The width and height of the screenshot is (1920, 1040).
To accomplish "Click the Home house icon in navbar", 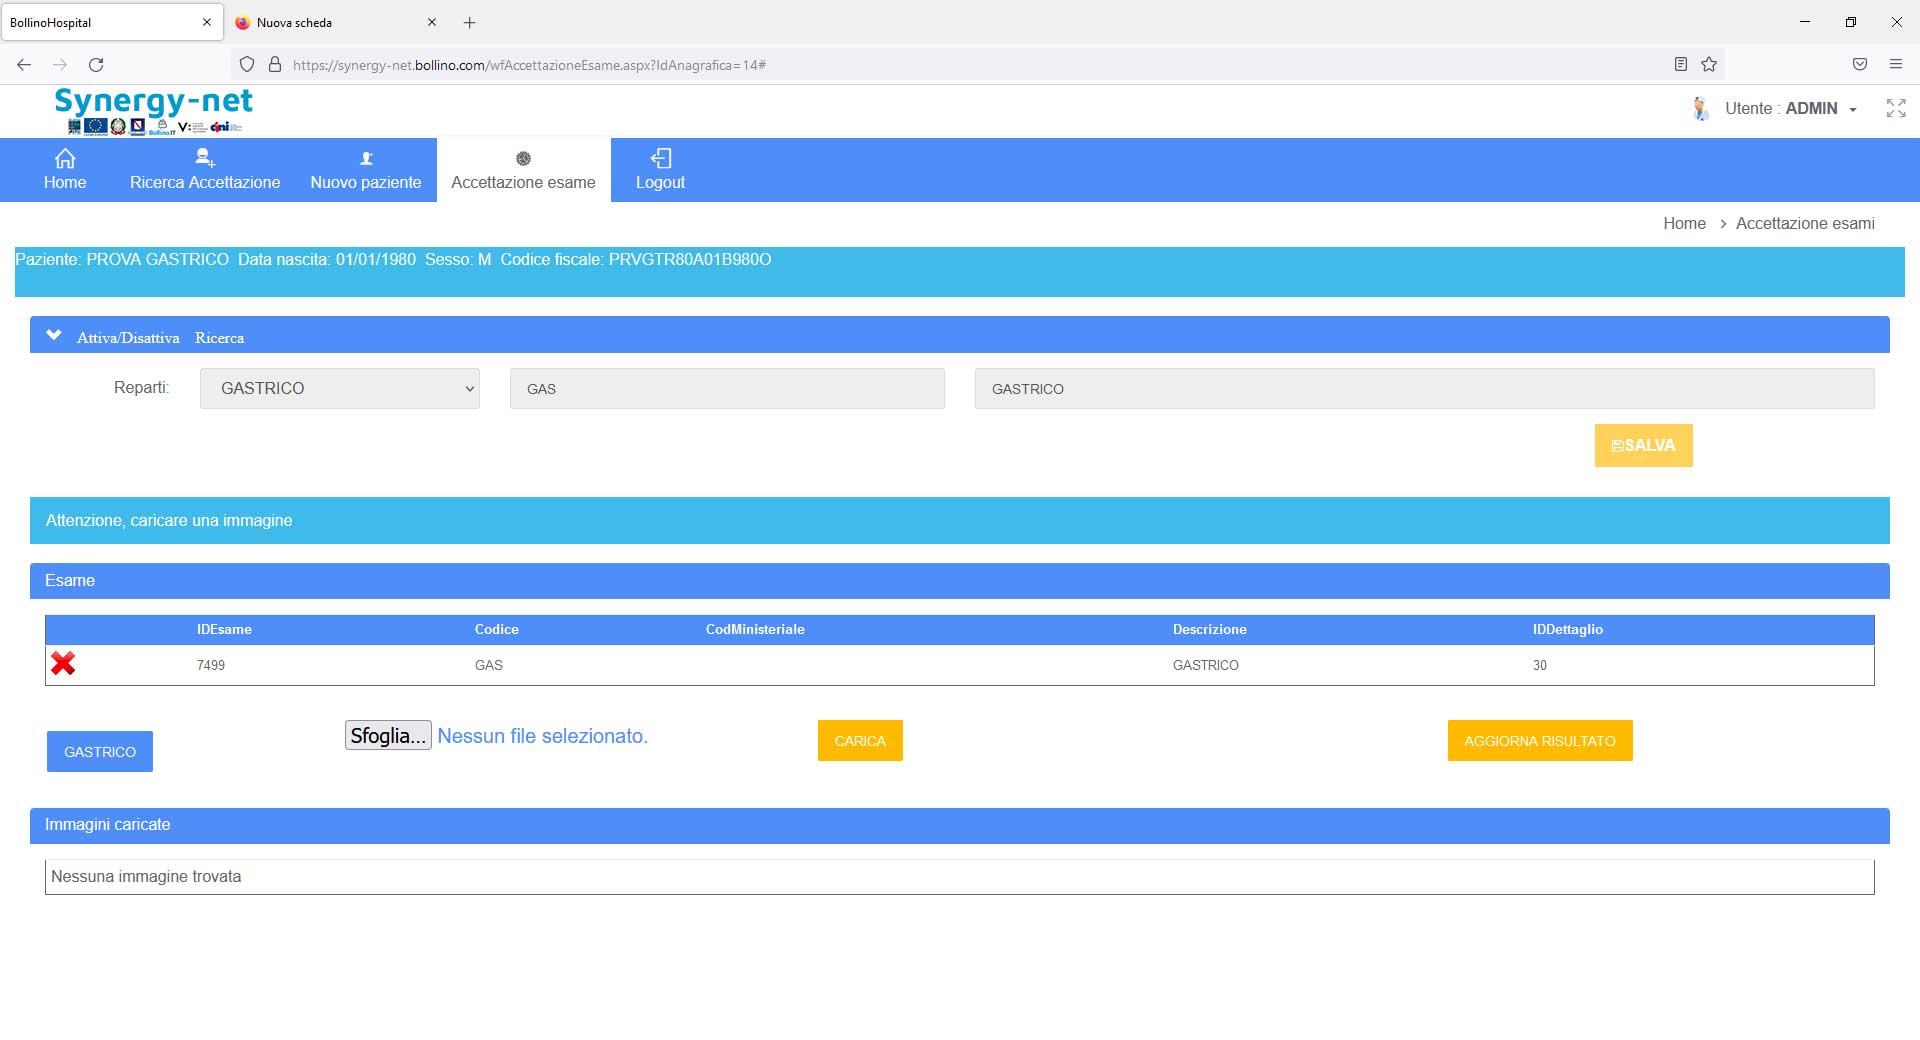I will click(x=65, y=158).
